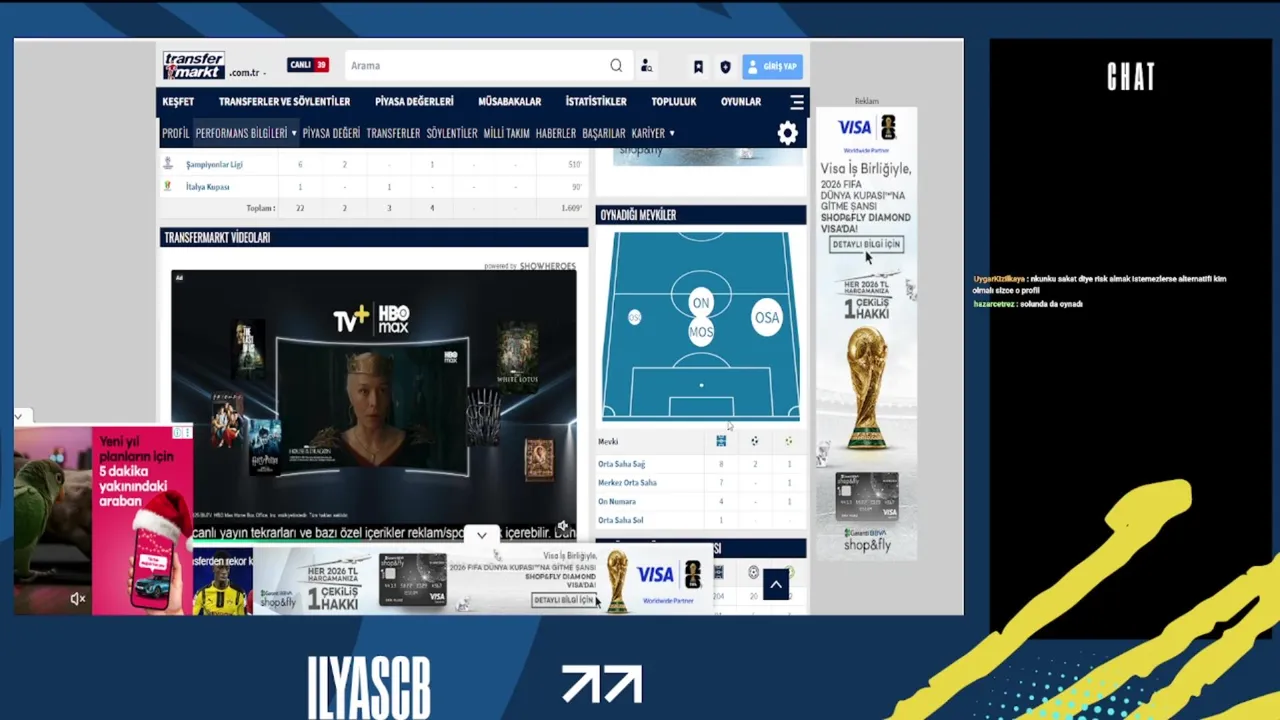
Task: Expand the Performans Bilgileri dropdown
Action: pos(246,133)
